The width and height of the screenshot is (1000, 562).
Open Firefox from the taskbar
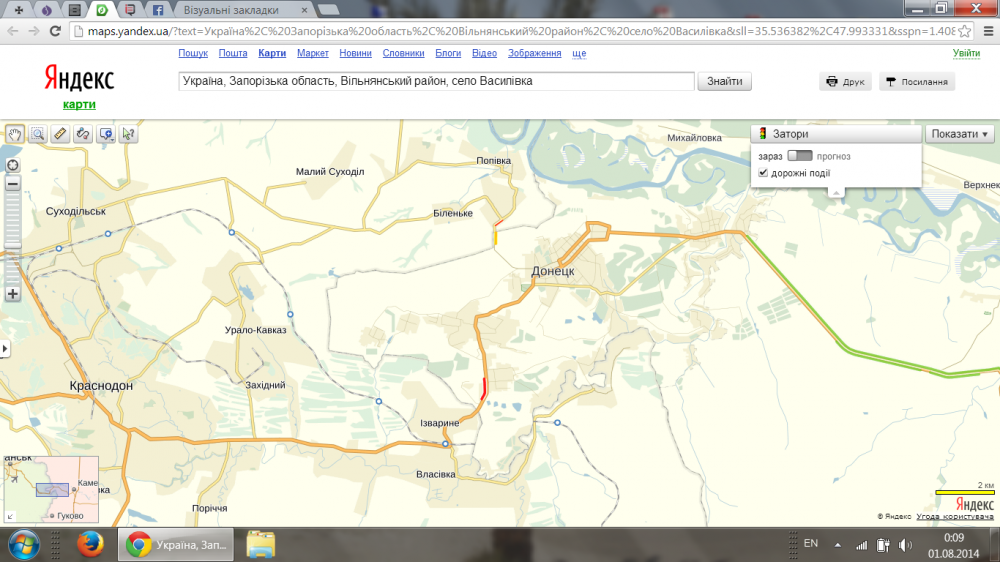[90, 545]
